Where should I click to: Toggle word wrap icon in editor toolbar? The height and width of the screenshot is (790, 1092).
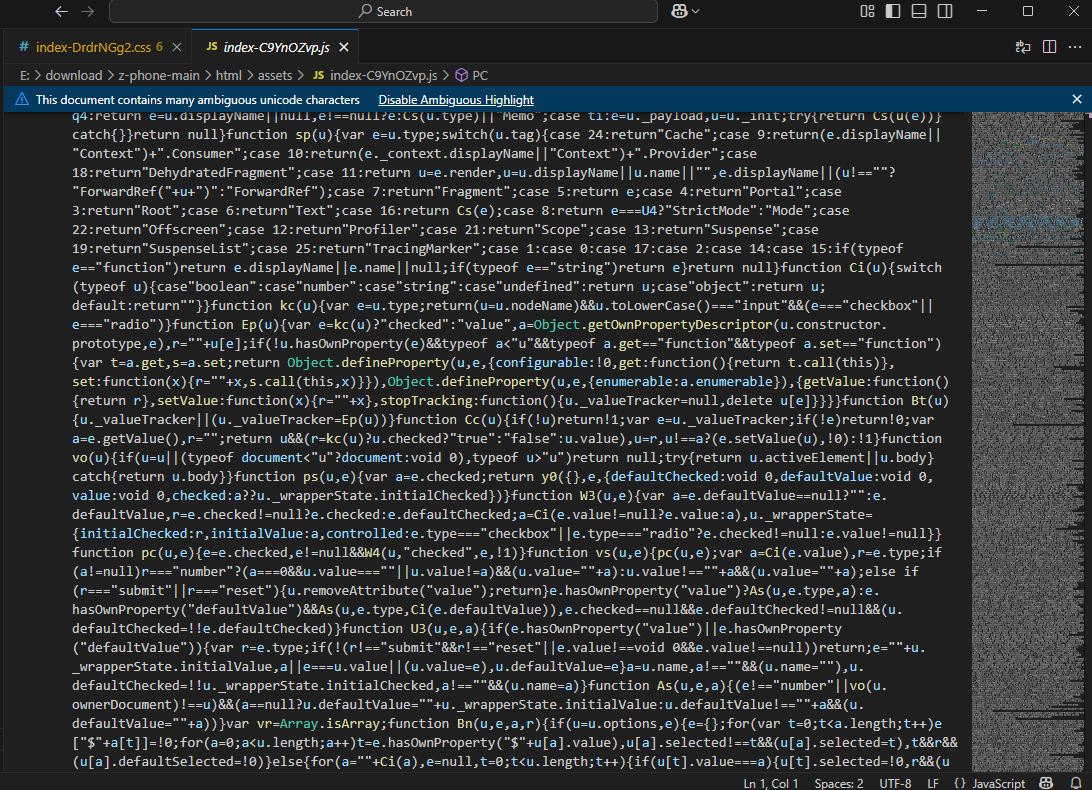(1023, 47)
